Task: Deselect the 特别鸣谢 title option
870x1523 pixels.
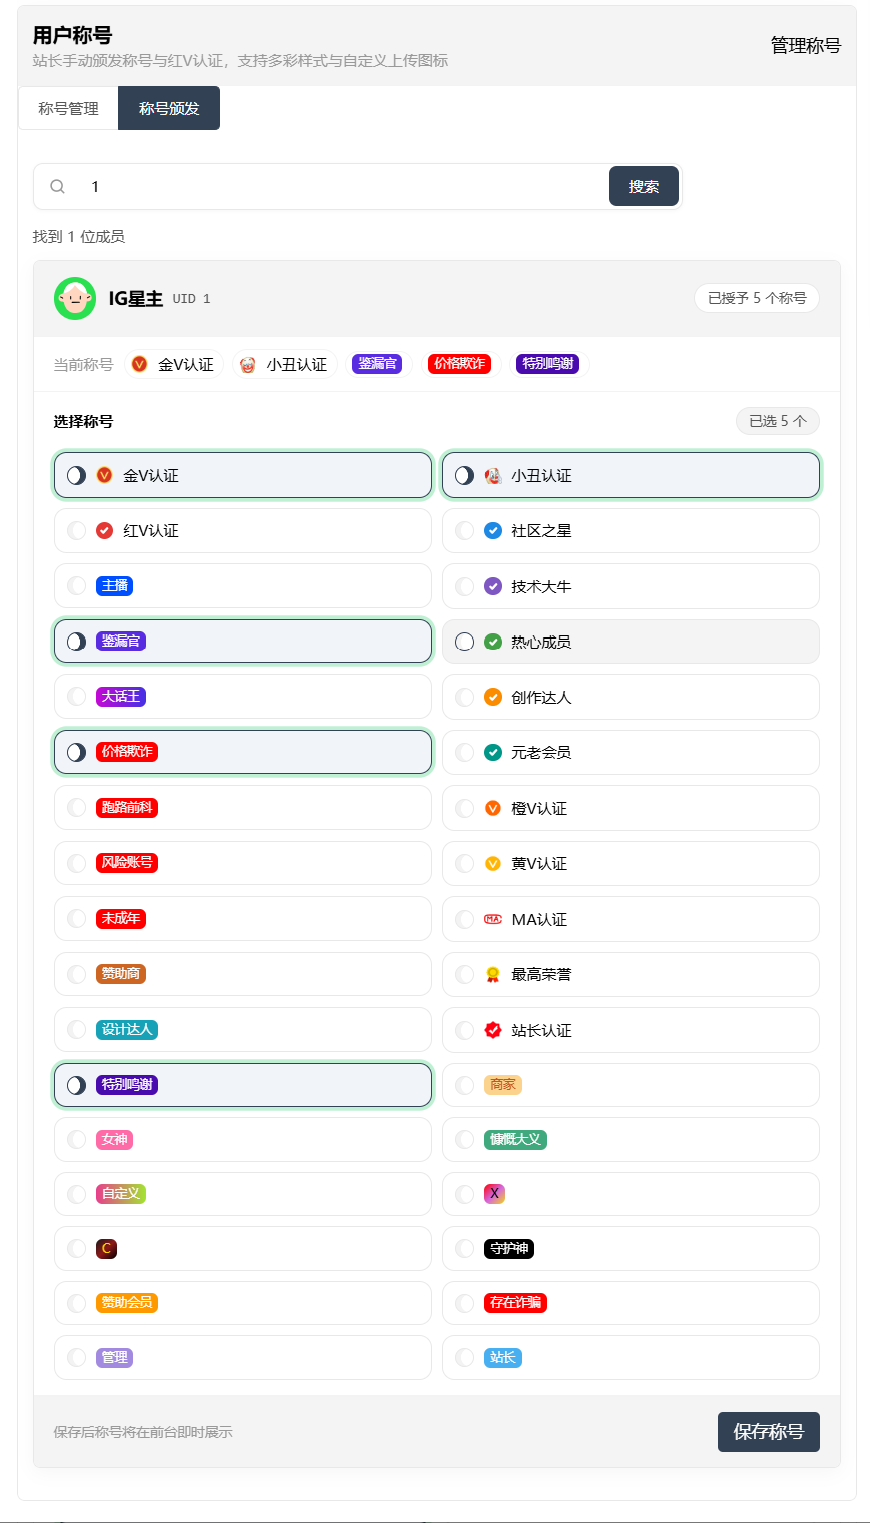Action: [76, 1085]
